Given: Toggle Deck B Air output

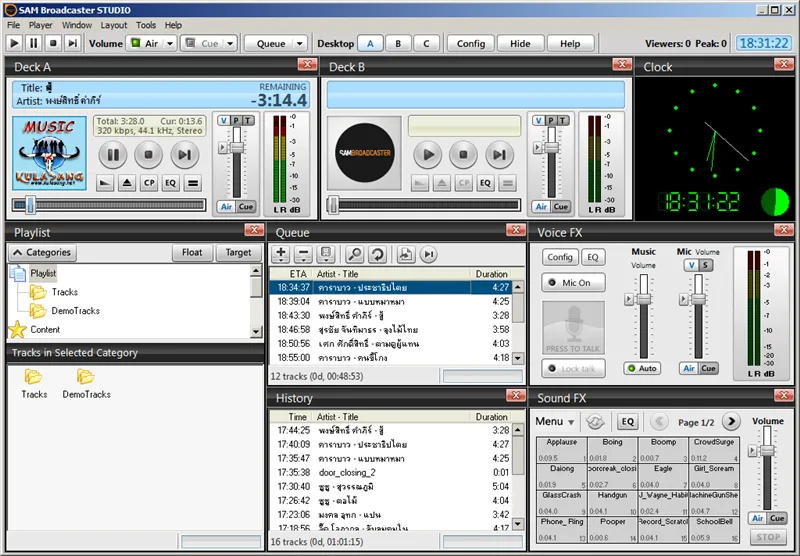Looking at the screenshot, I should pos(541,207).
